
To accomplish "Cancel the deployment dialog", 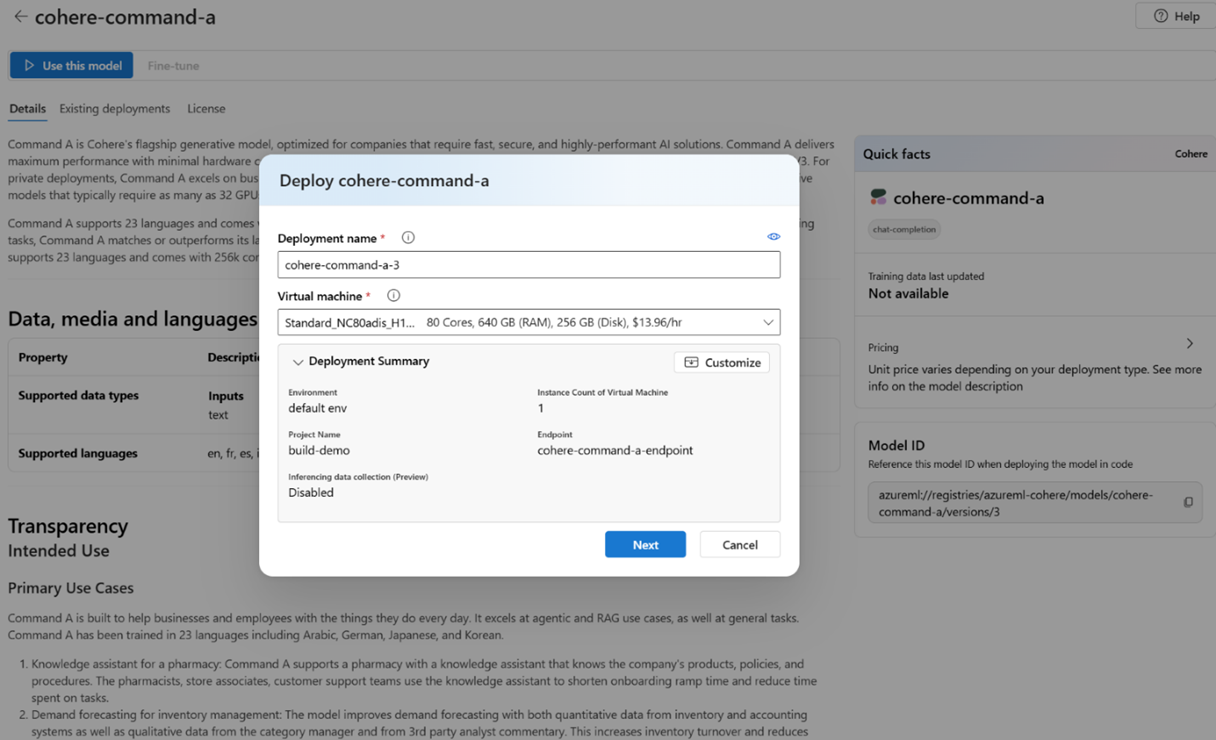I will [739, 545].
